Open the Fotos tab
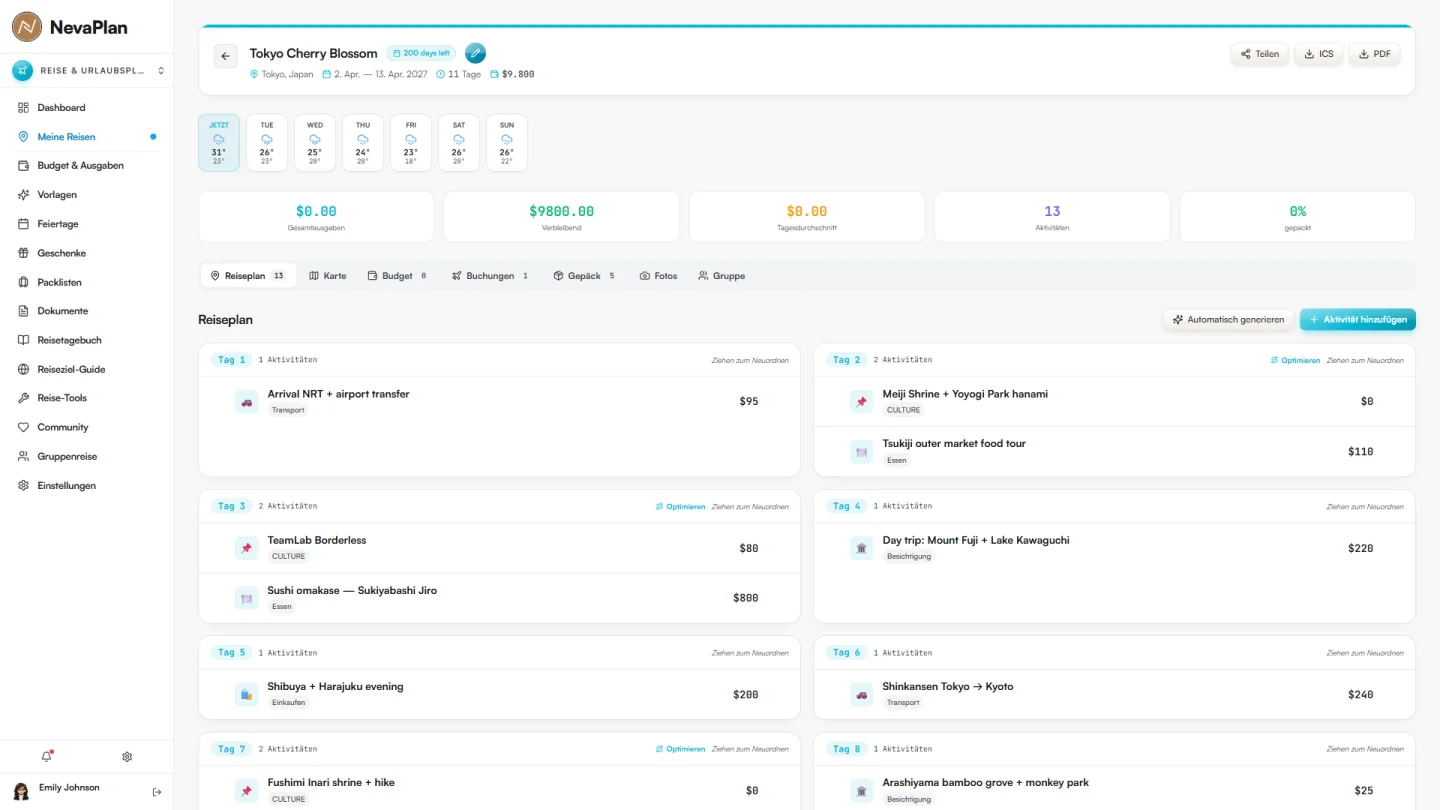This screenshot has height=810, width=1440. (x=659, y=276)
